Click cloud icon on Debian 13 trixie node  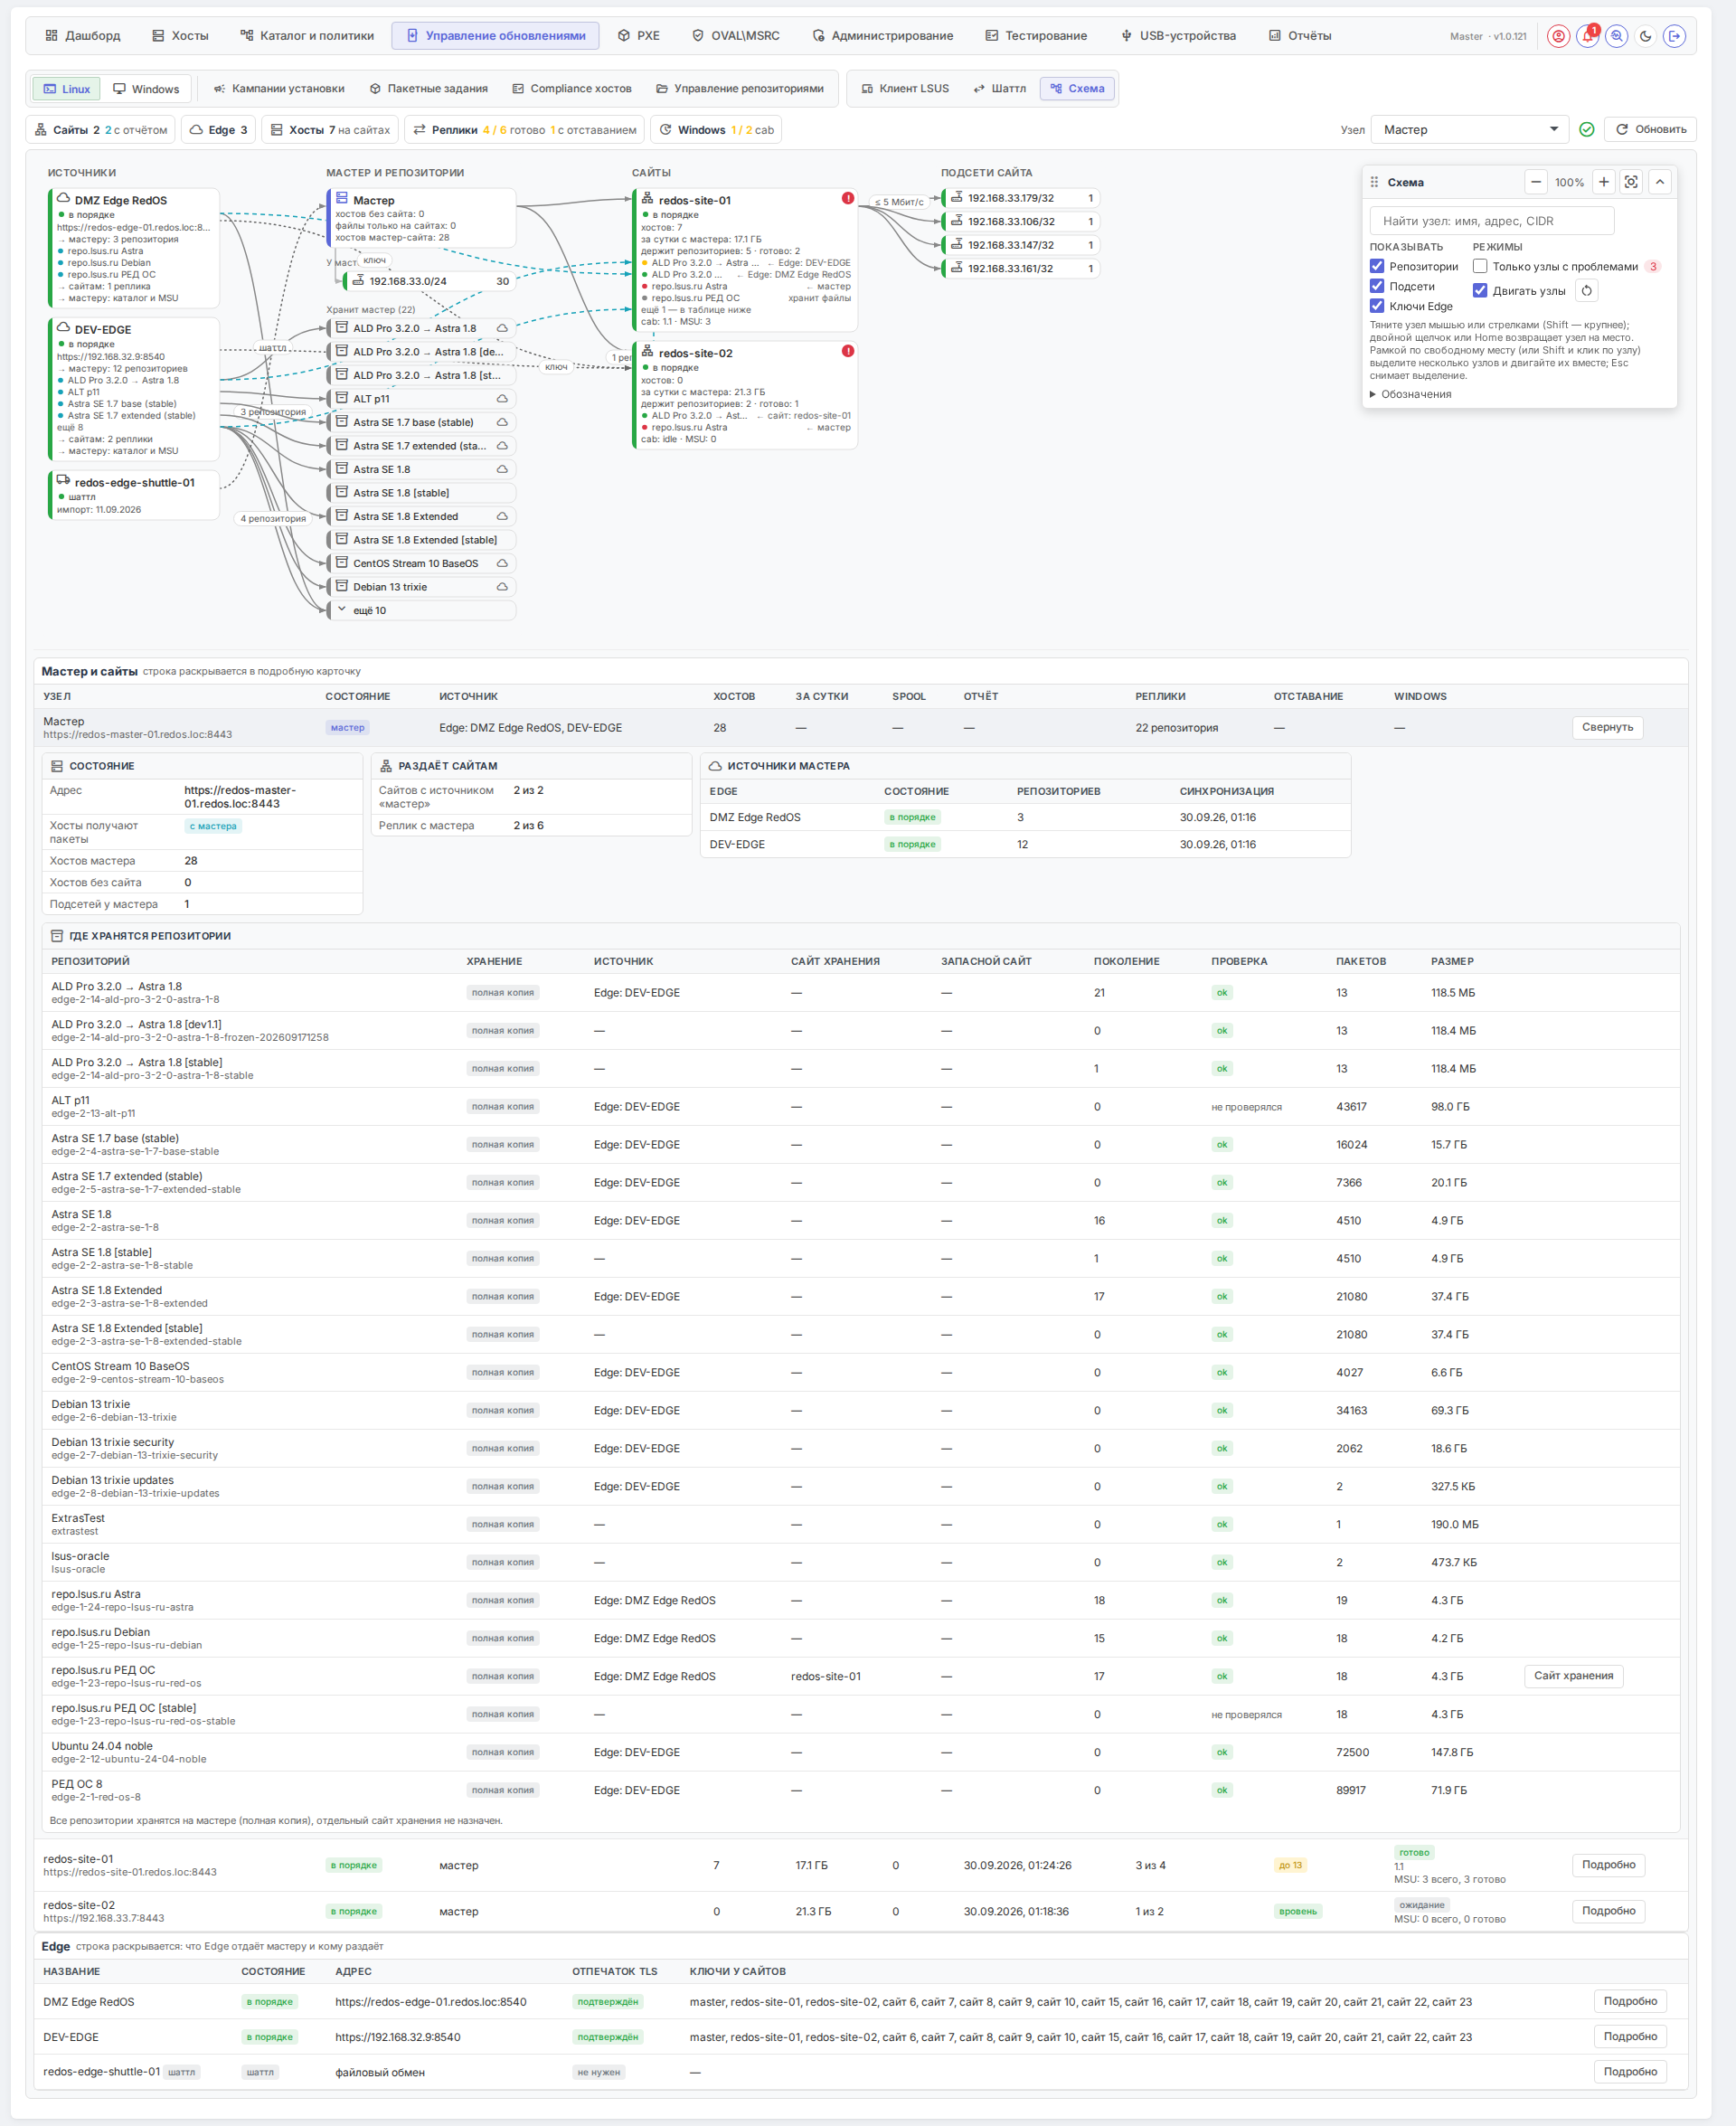502,587
